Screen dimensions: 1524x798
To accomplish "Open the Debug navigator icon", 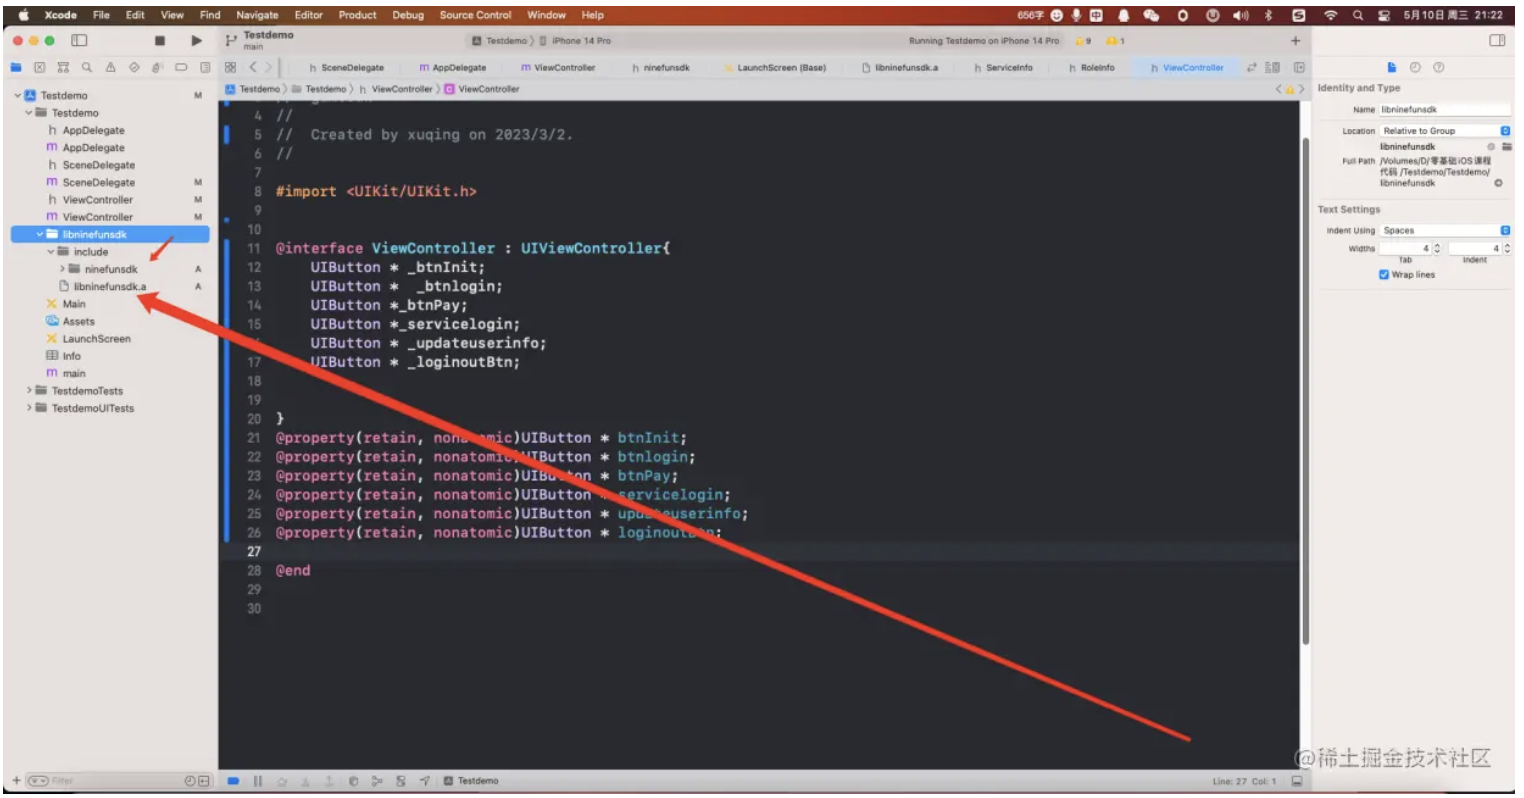I will pos(157,67).
